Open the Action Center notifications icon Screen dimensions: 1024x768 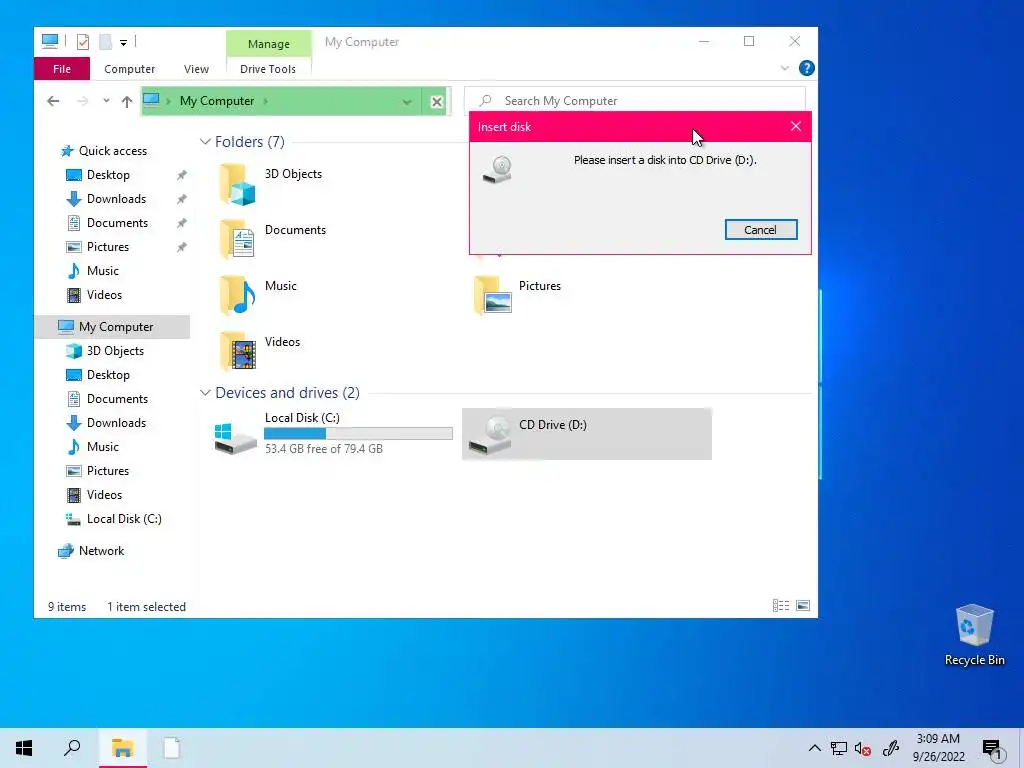(992, 748)
